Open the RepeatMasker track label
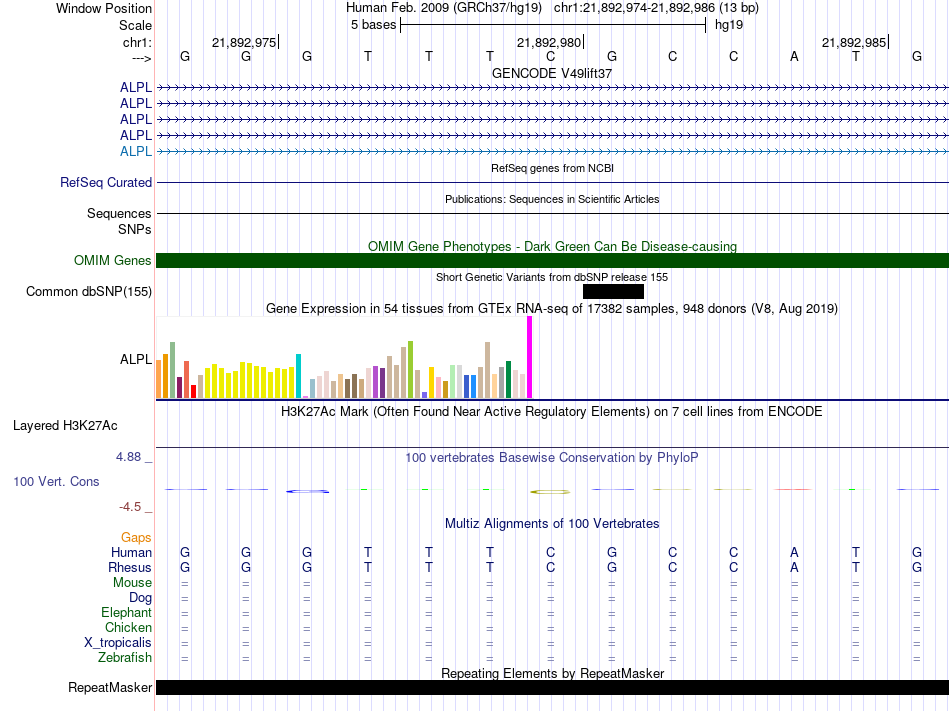The image size is (950, 711). 110,687
